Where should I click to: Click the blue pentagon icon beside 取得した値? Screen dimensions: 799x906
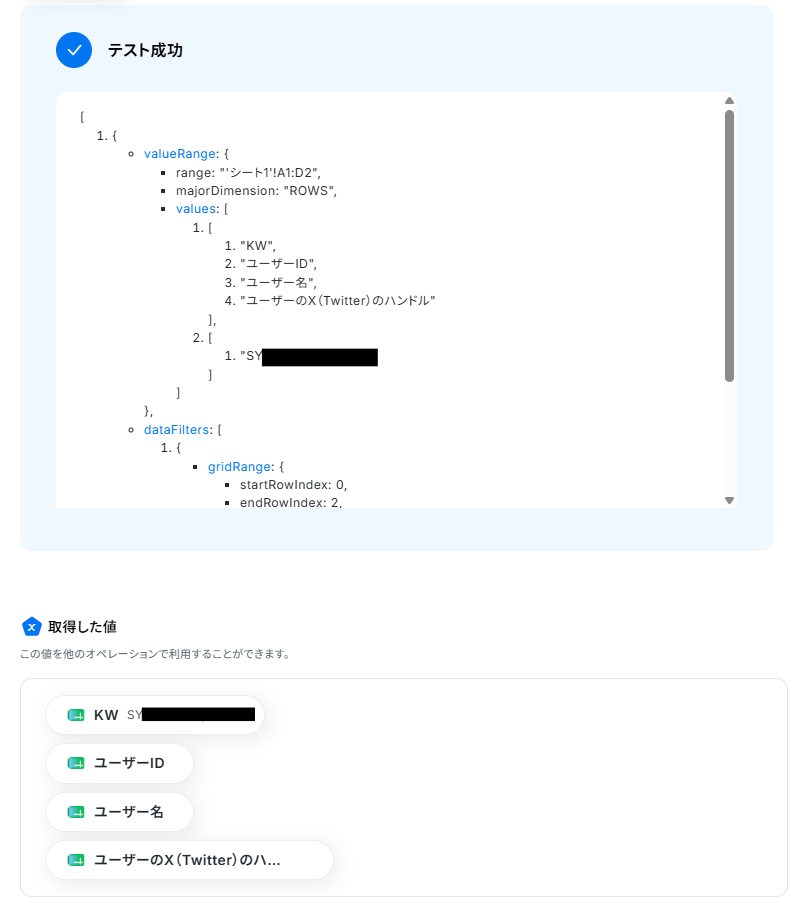click(32, 626)
